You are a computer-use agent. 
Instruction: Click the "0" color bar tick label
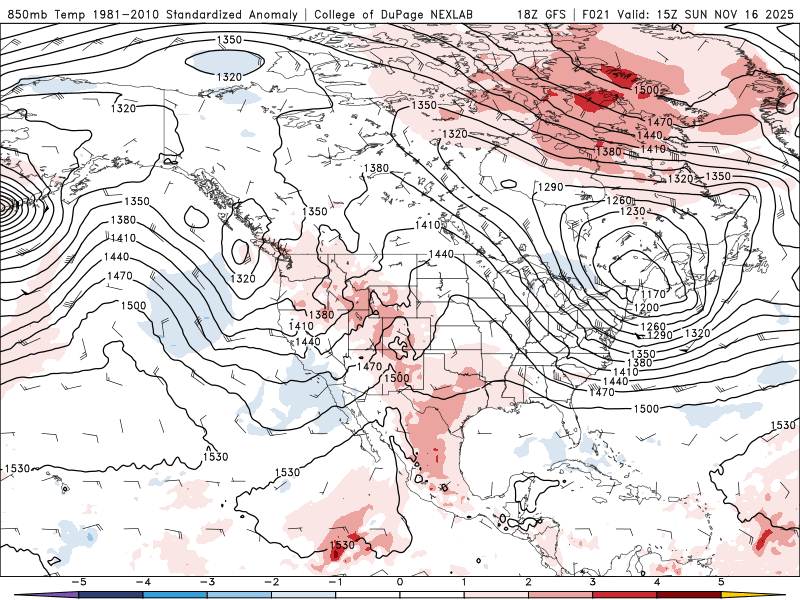(x=400, y=582)
